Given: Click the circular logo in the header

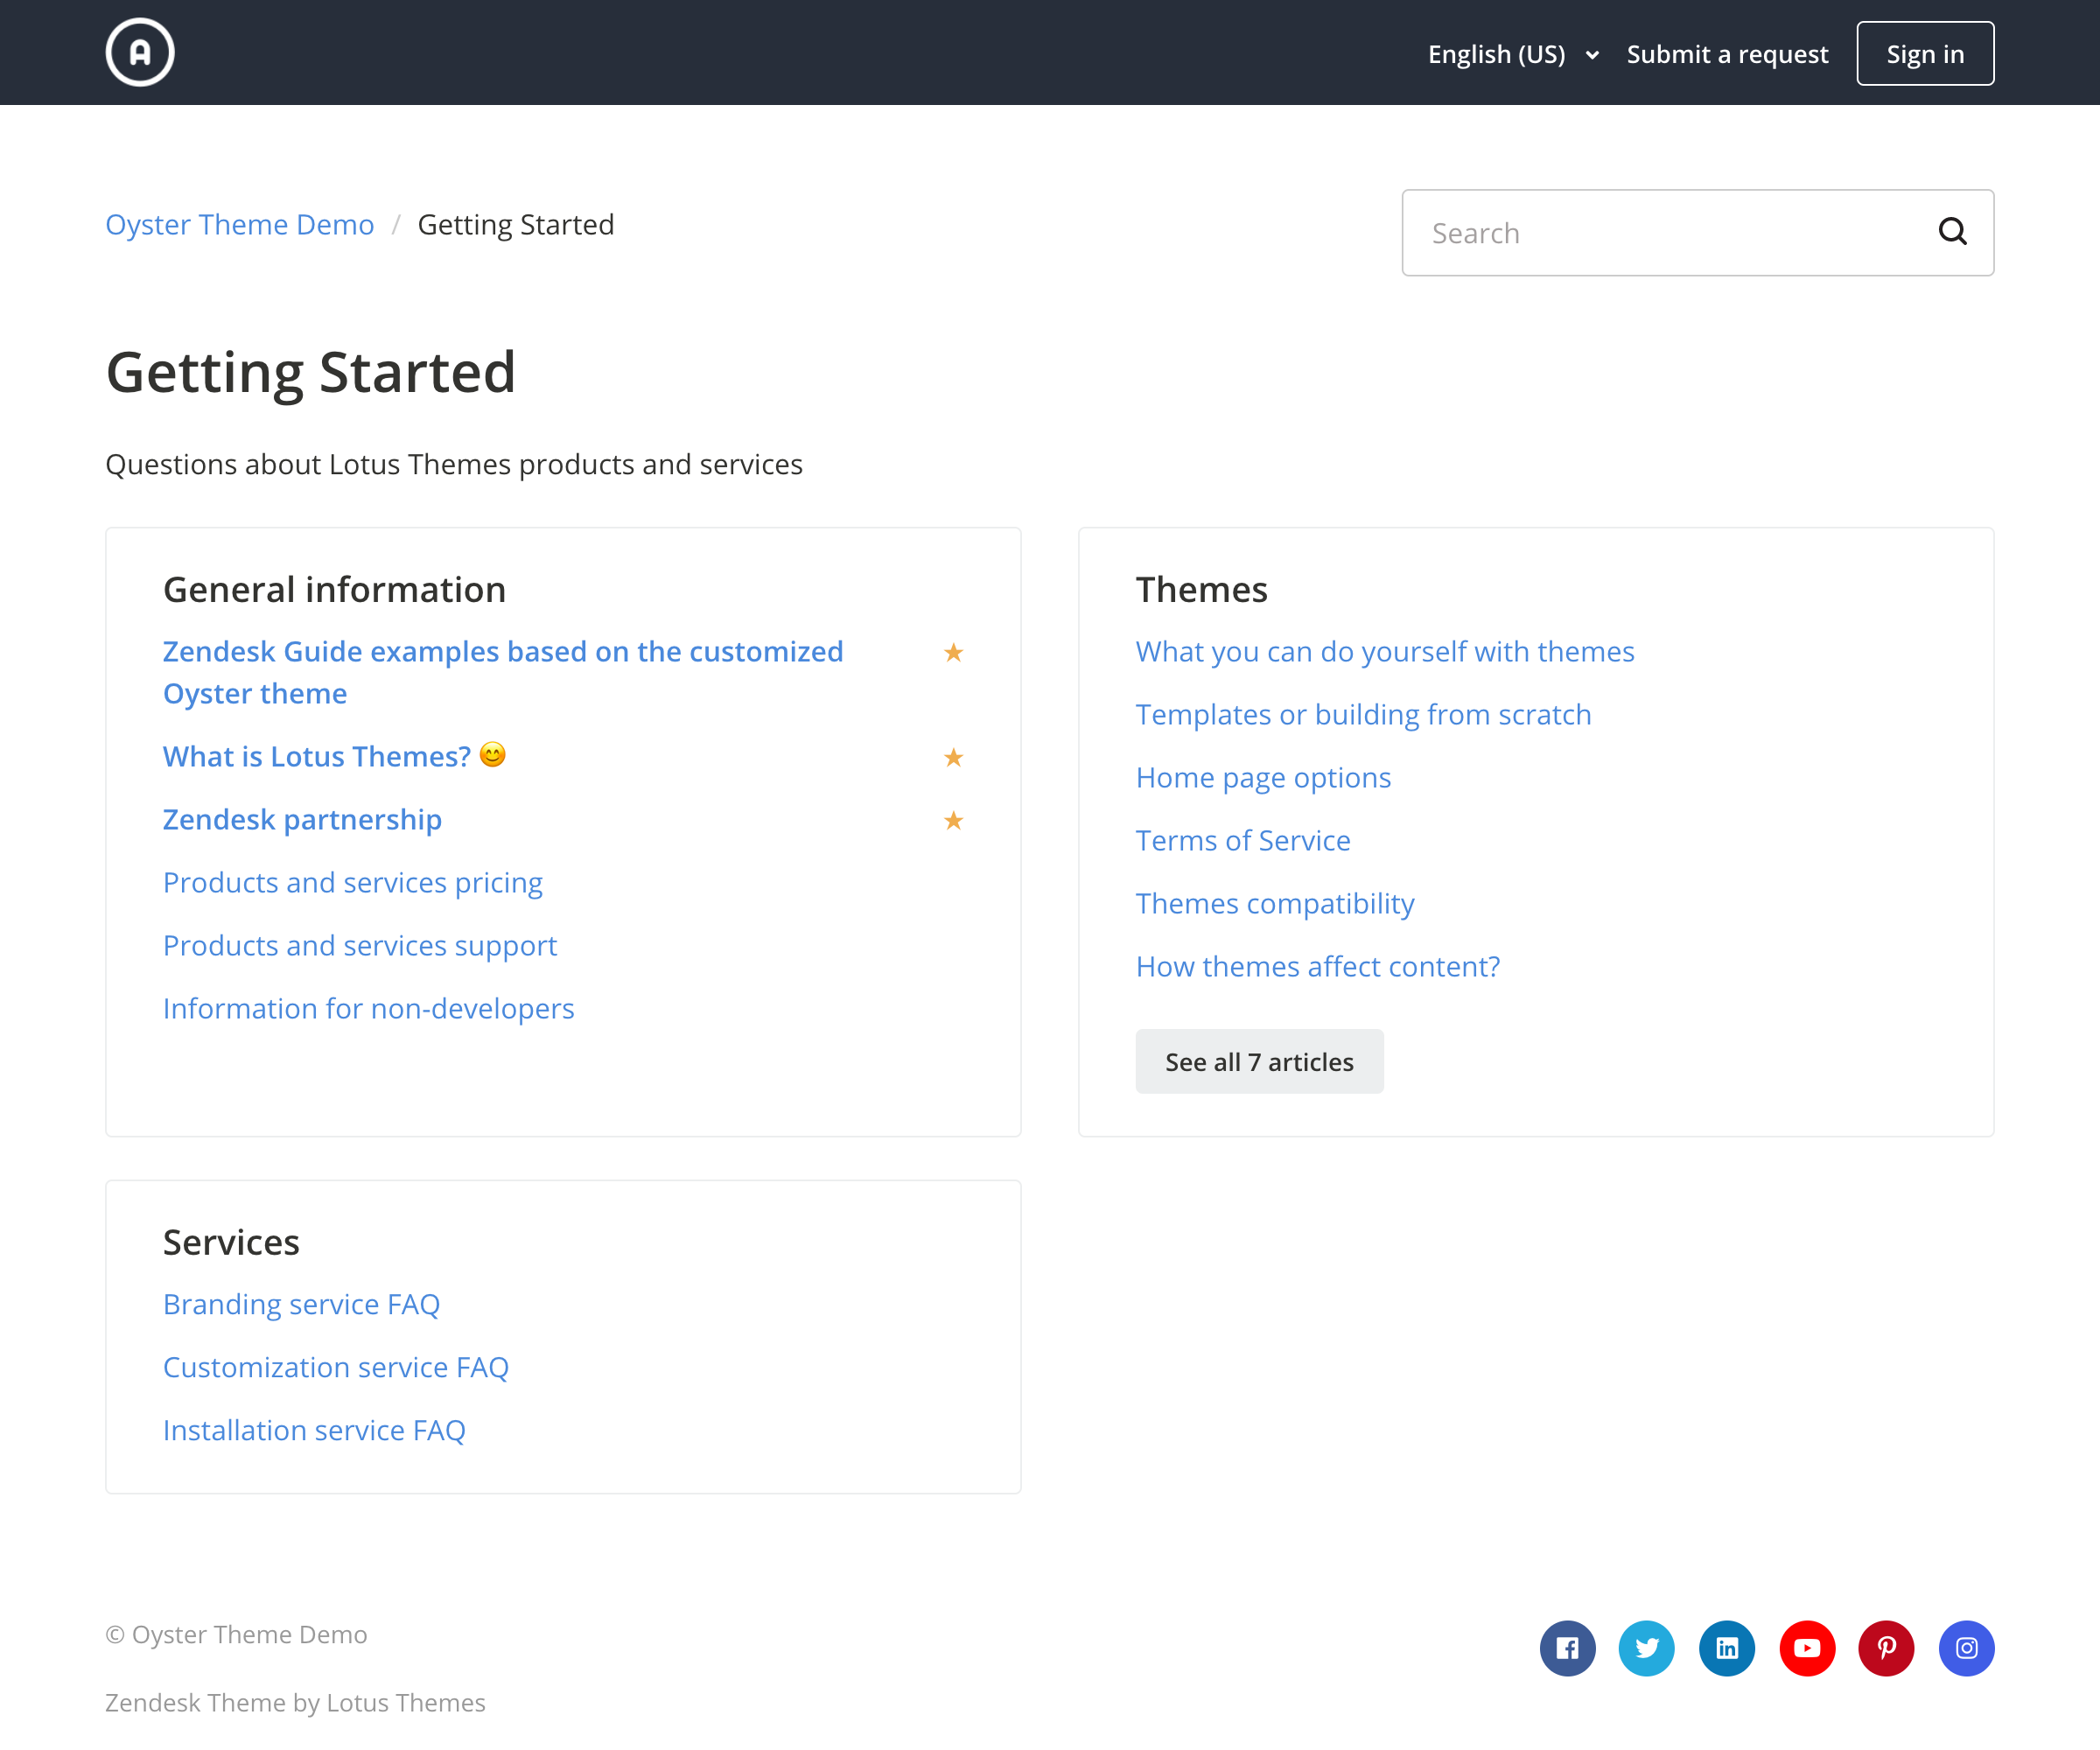Looking at the screenshot, I should pos(140,52).
